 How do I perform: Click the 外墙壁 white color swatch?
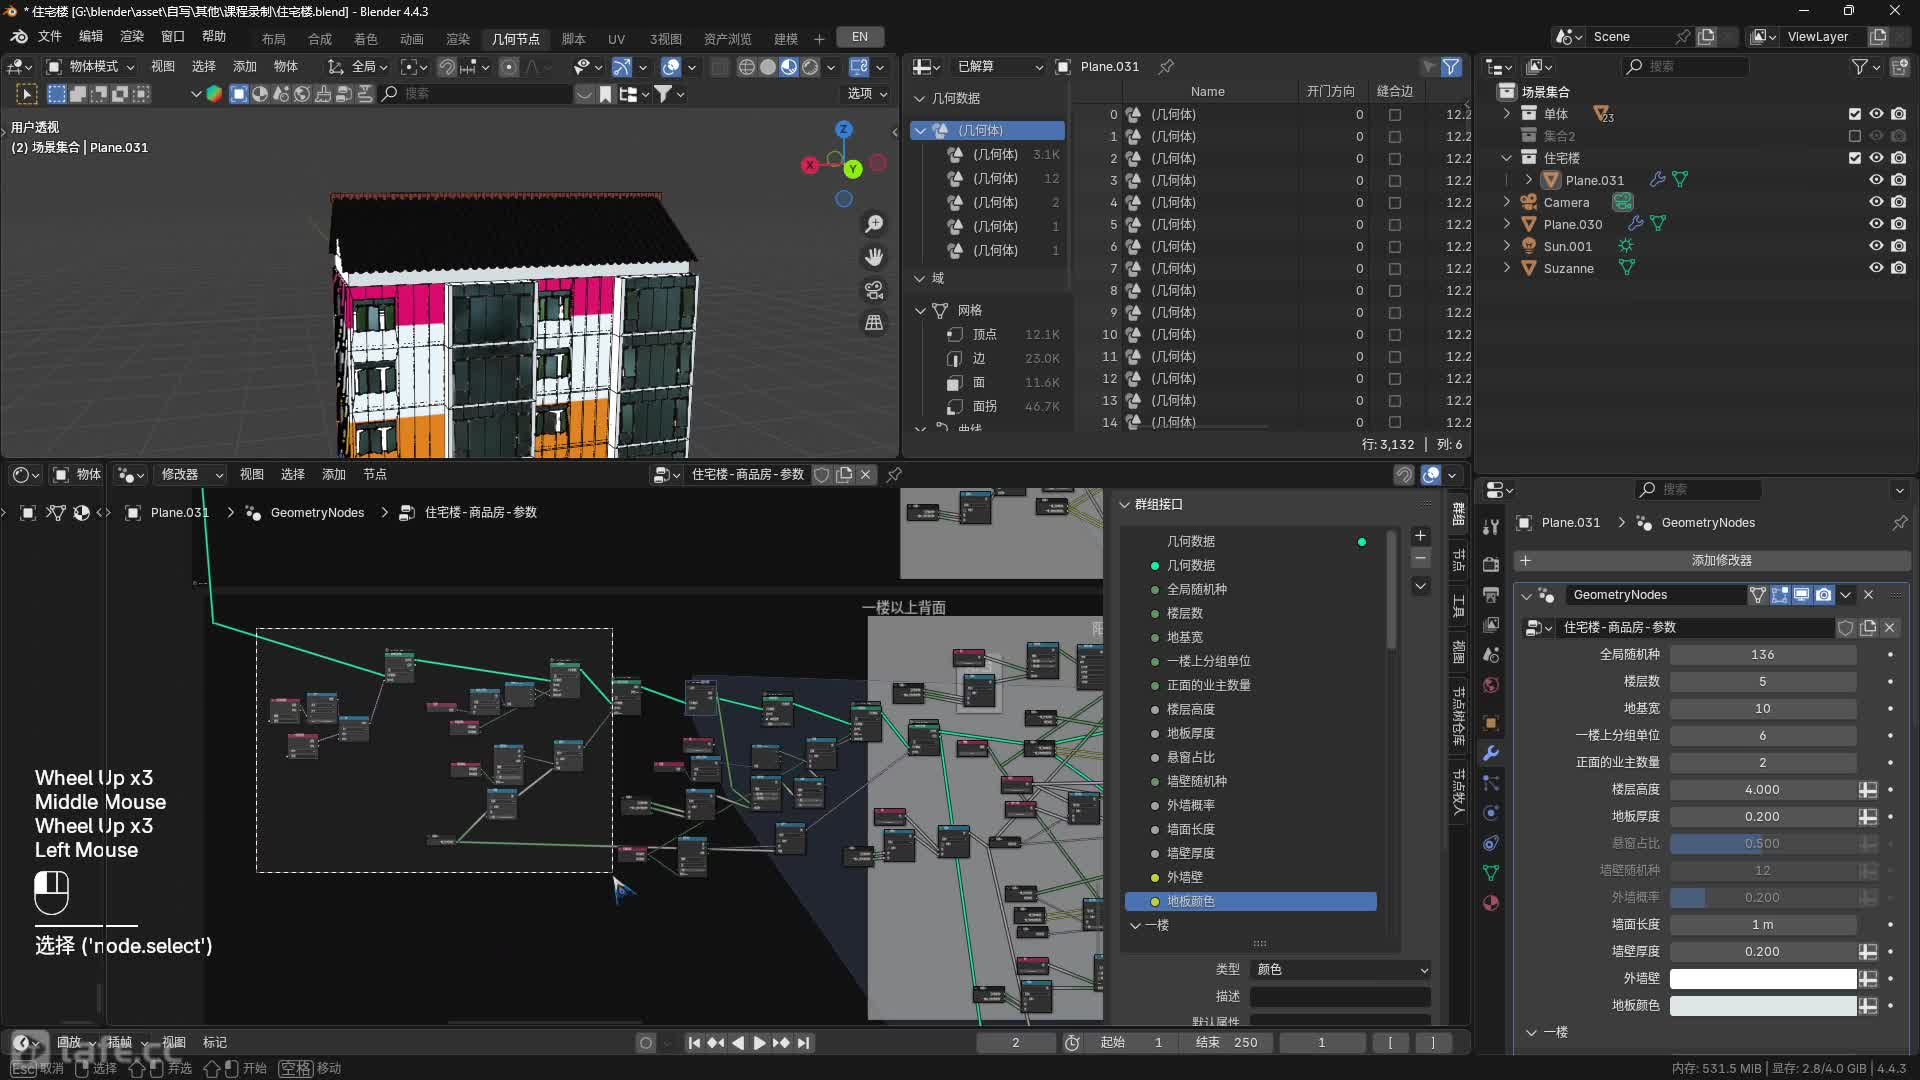(1762, 979)
